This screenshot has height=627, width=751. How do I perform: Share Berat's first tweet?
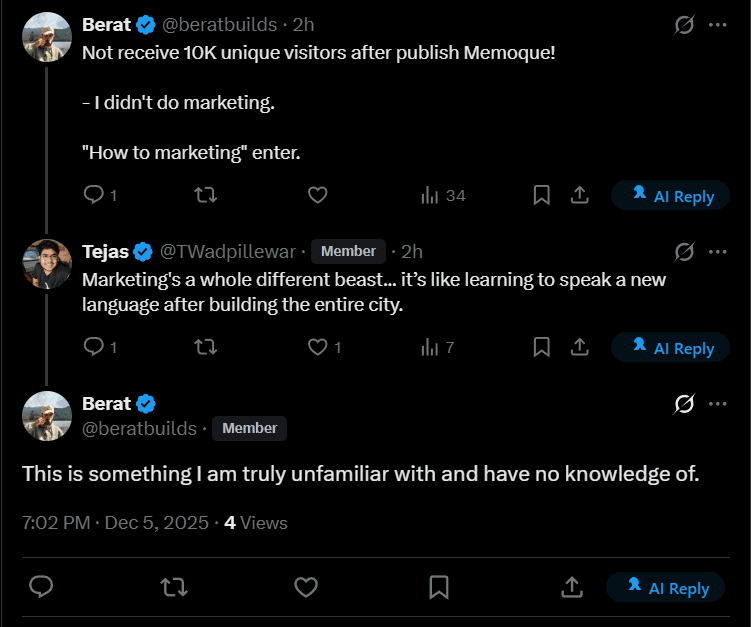pos(579,195)
